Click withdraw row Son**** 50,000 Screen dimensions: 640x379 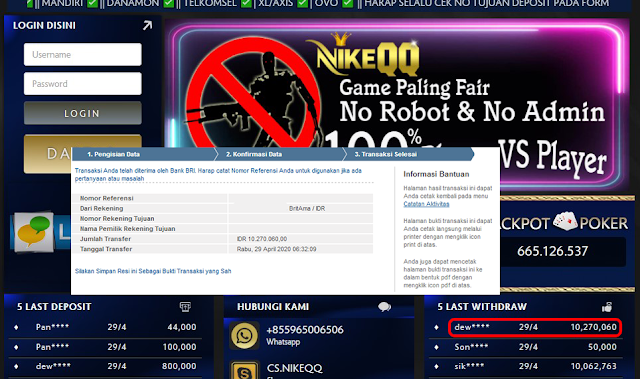[525, 347]
